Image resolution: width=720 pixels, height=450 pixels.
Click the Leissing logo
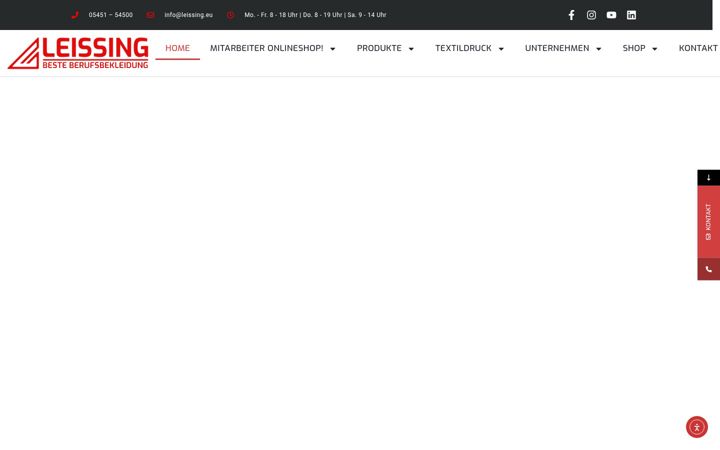(x=78, y=53)
